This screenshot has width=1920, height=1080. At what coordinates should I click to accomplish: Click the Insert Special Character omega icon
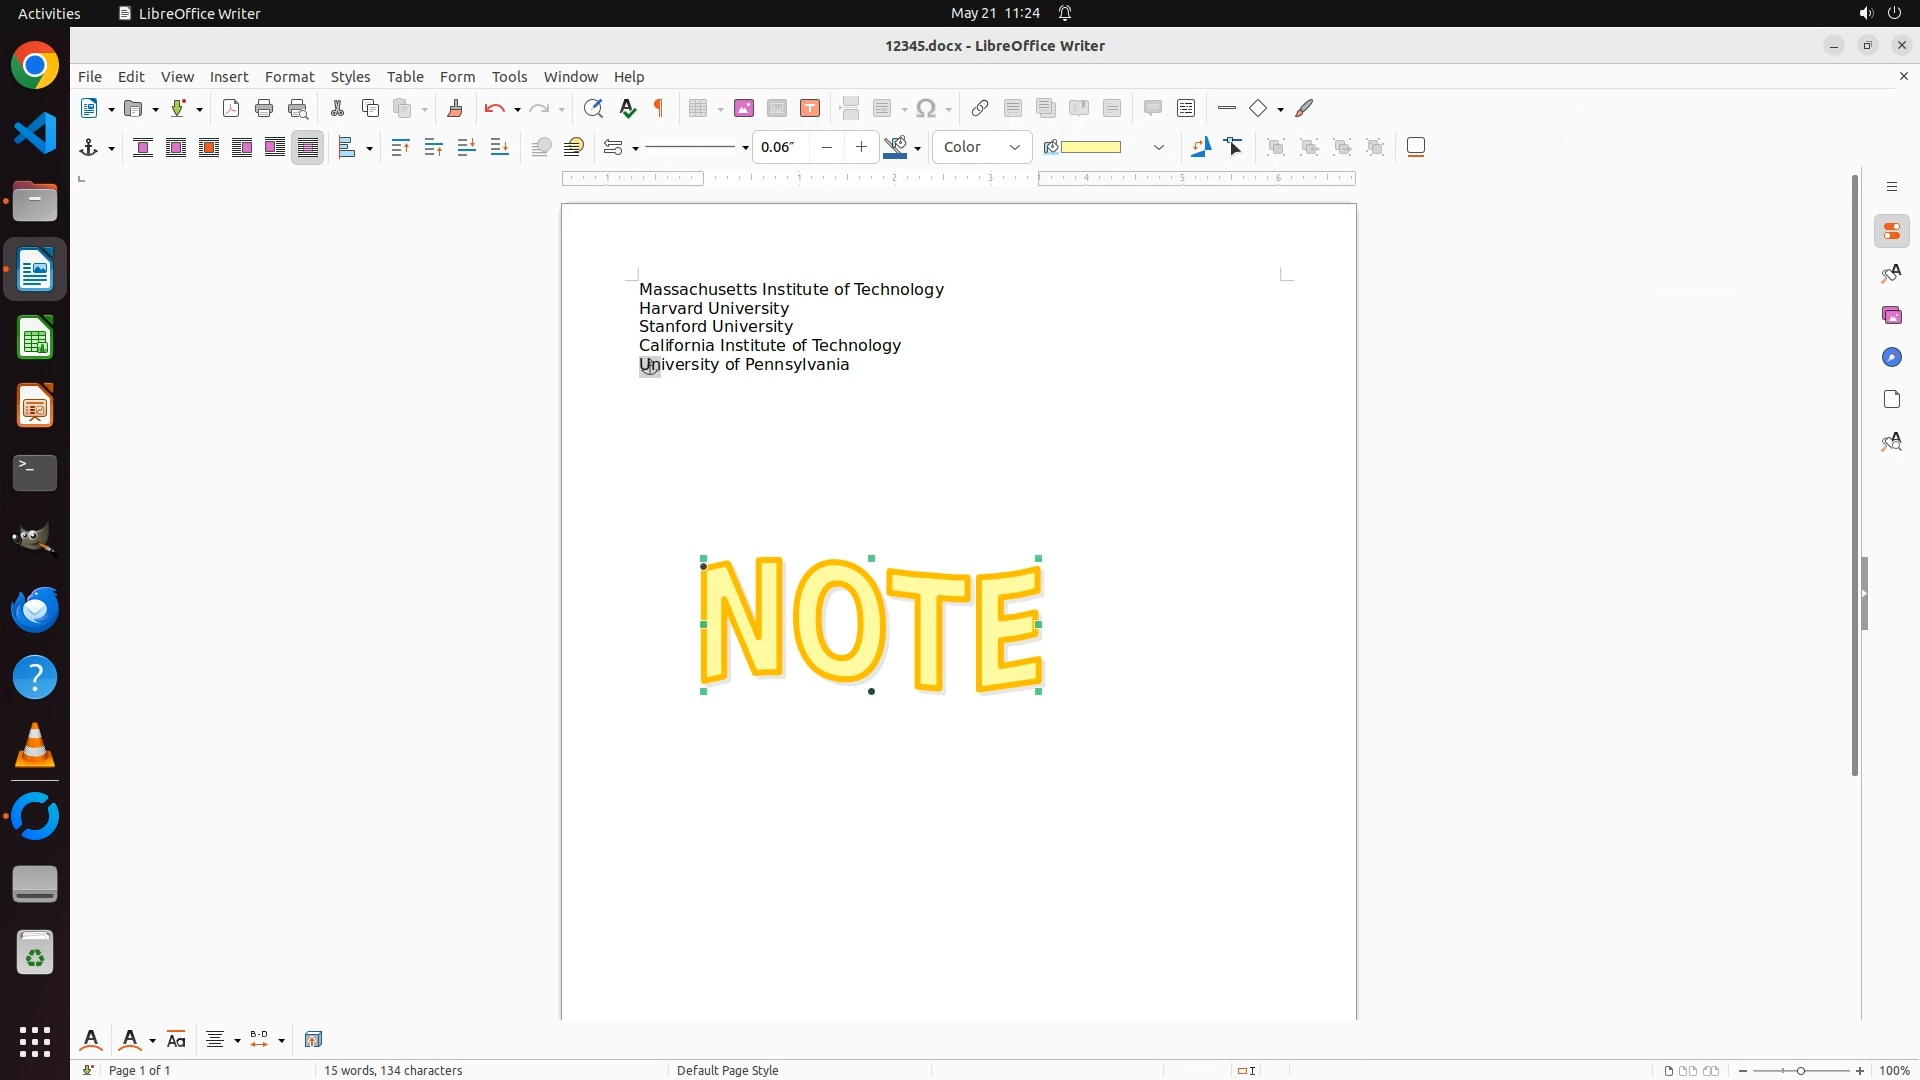coord(926,108)
